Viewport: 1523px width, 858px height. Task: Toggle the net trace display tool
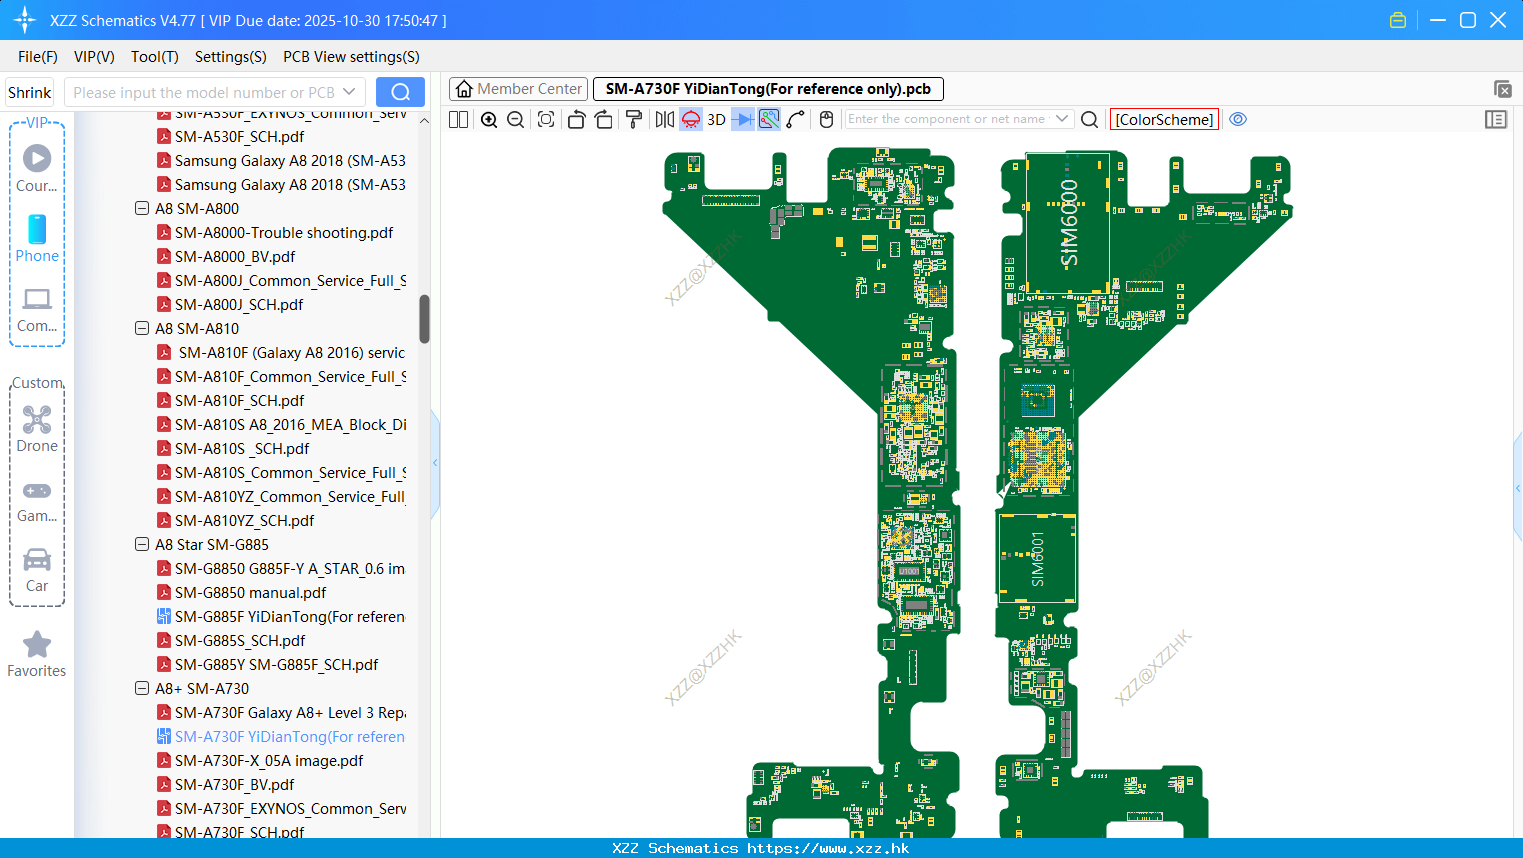pyautogui.click(x=769, y=119)
